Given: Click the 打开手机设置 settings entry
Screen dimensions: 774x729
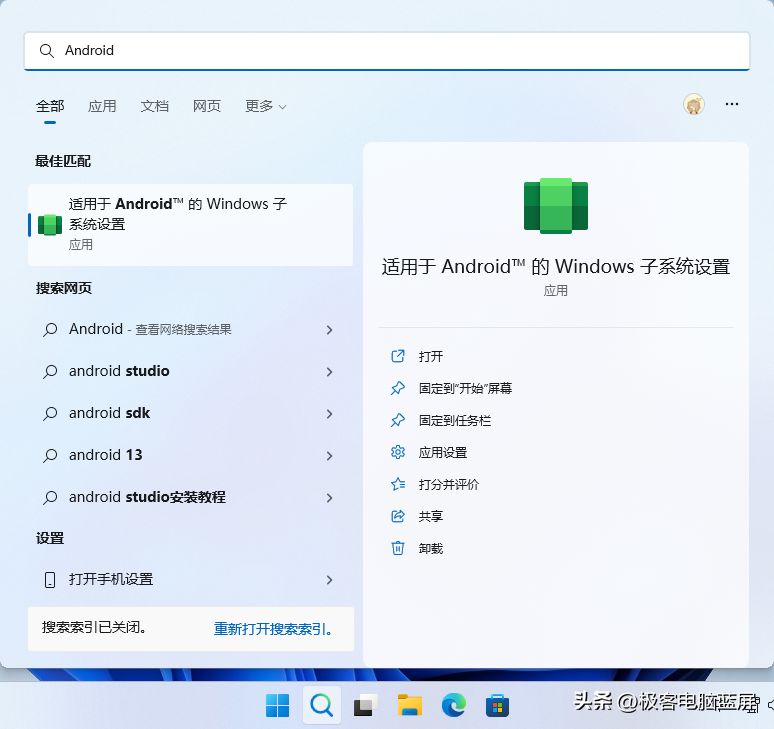Looking at the screenshot, I should [x=191, y=579].
